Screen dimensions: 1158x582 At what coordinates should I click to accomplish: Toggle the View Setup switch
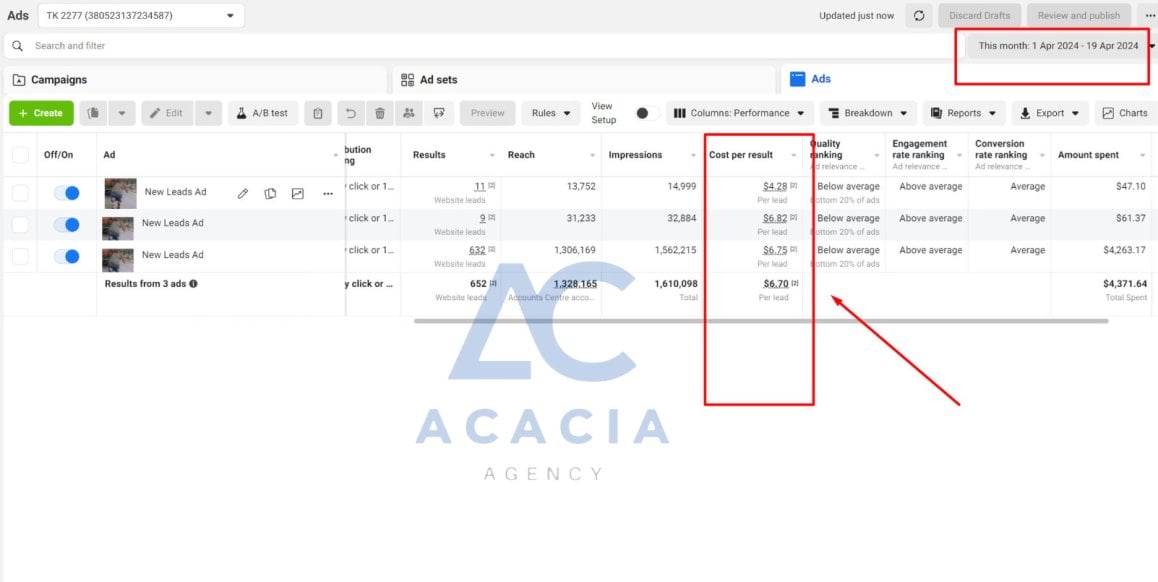[648, 113]
